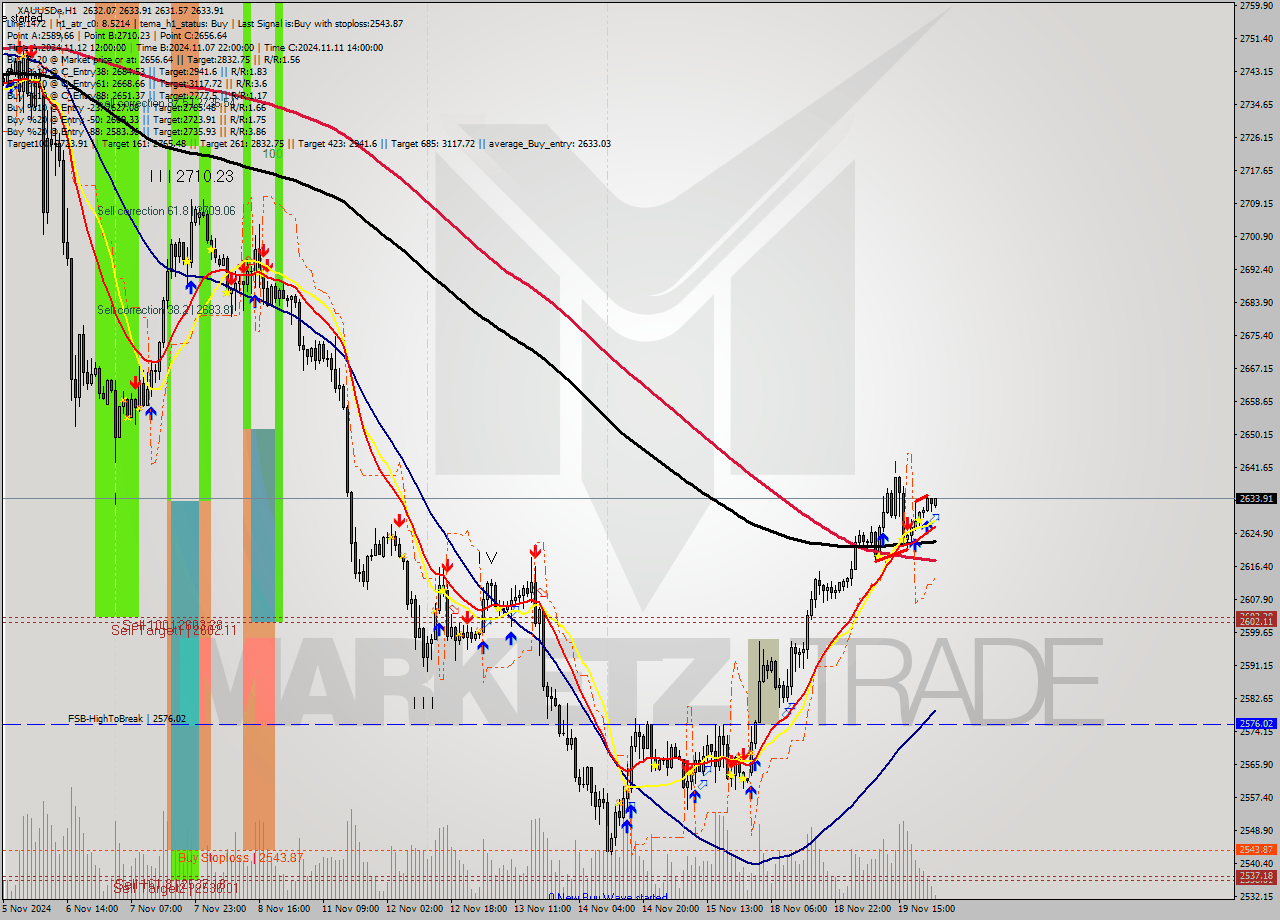Viewport: 1280px width, 920px height.
Task: Click the Target:2723.91 text
Action: [x=184, y=119]
